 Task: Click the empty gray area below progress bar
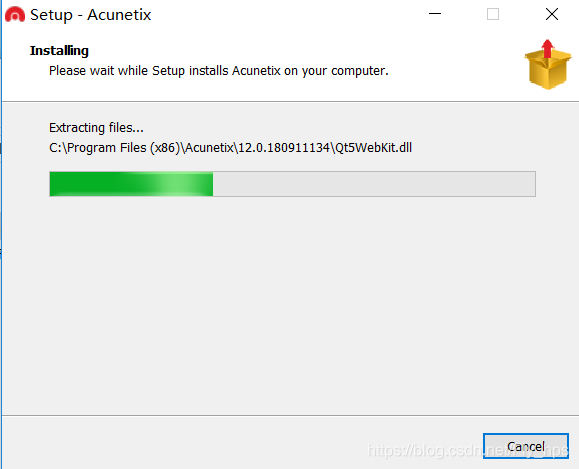pyautogui.click(x=290, y=303)
